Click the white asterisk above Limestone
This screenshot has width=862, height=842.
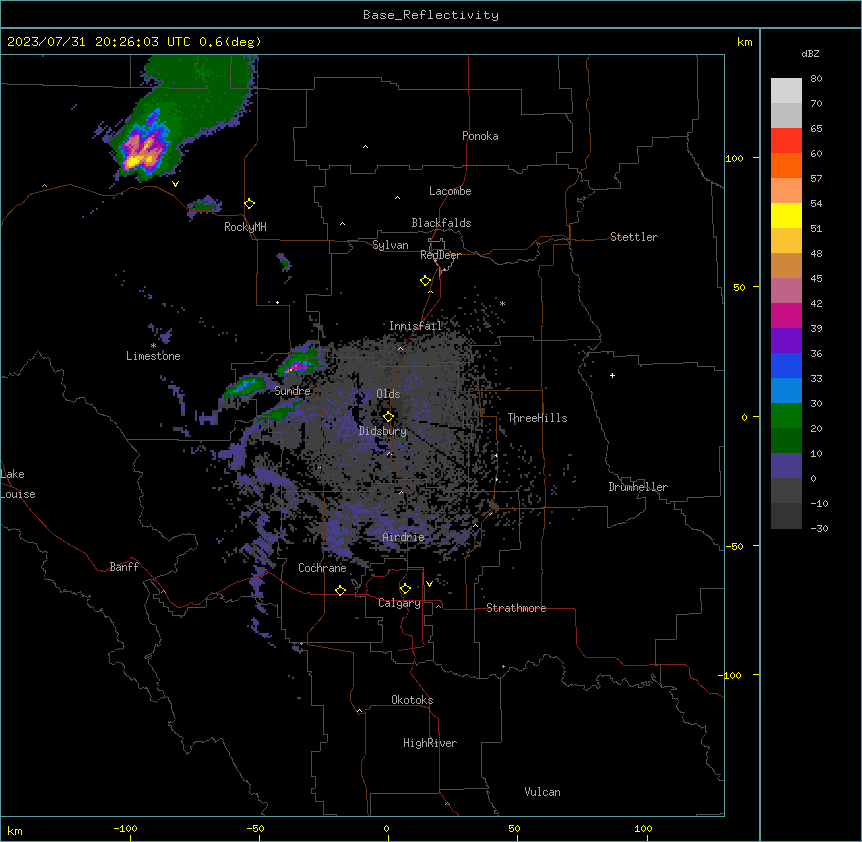[153, 346]
